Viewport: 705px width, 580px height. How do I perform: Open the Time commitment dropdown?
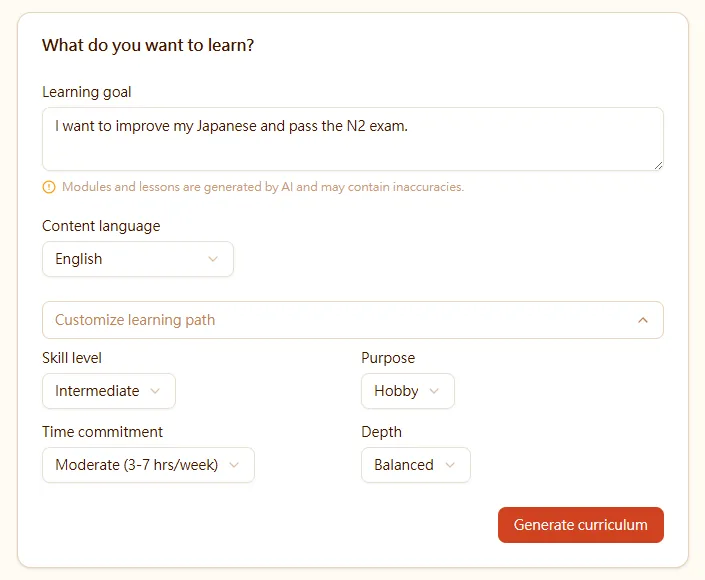click(x=148, y=465)
